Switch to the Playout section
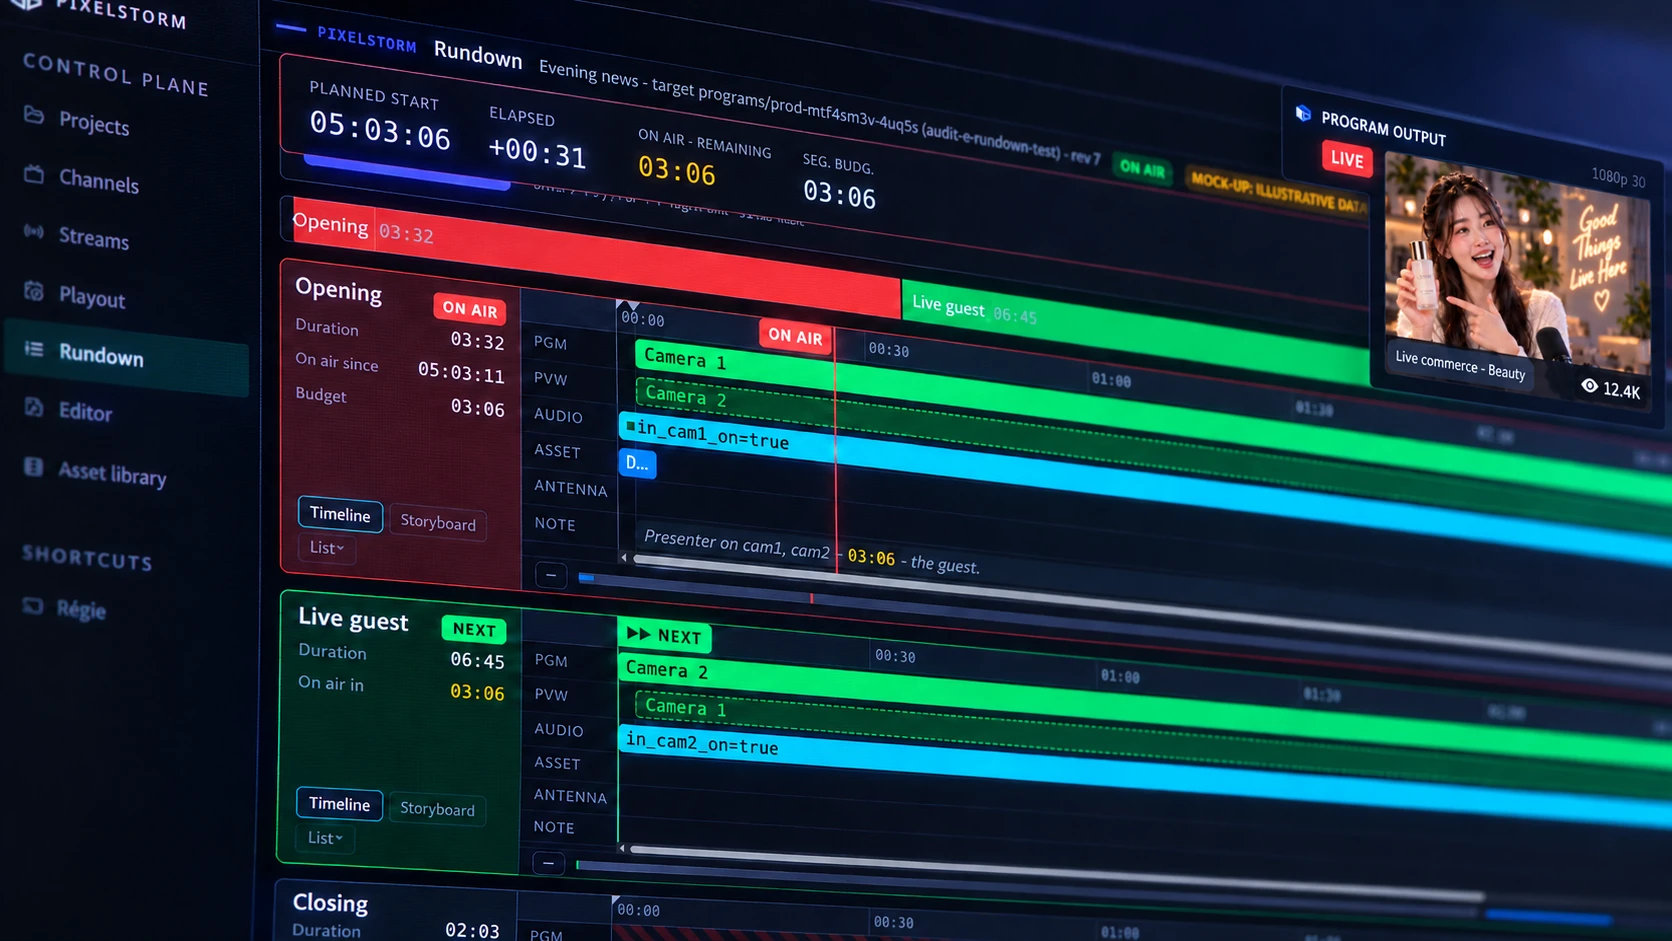1672x941 pixels. coord(92,297)
